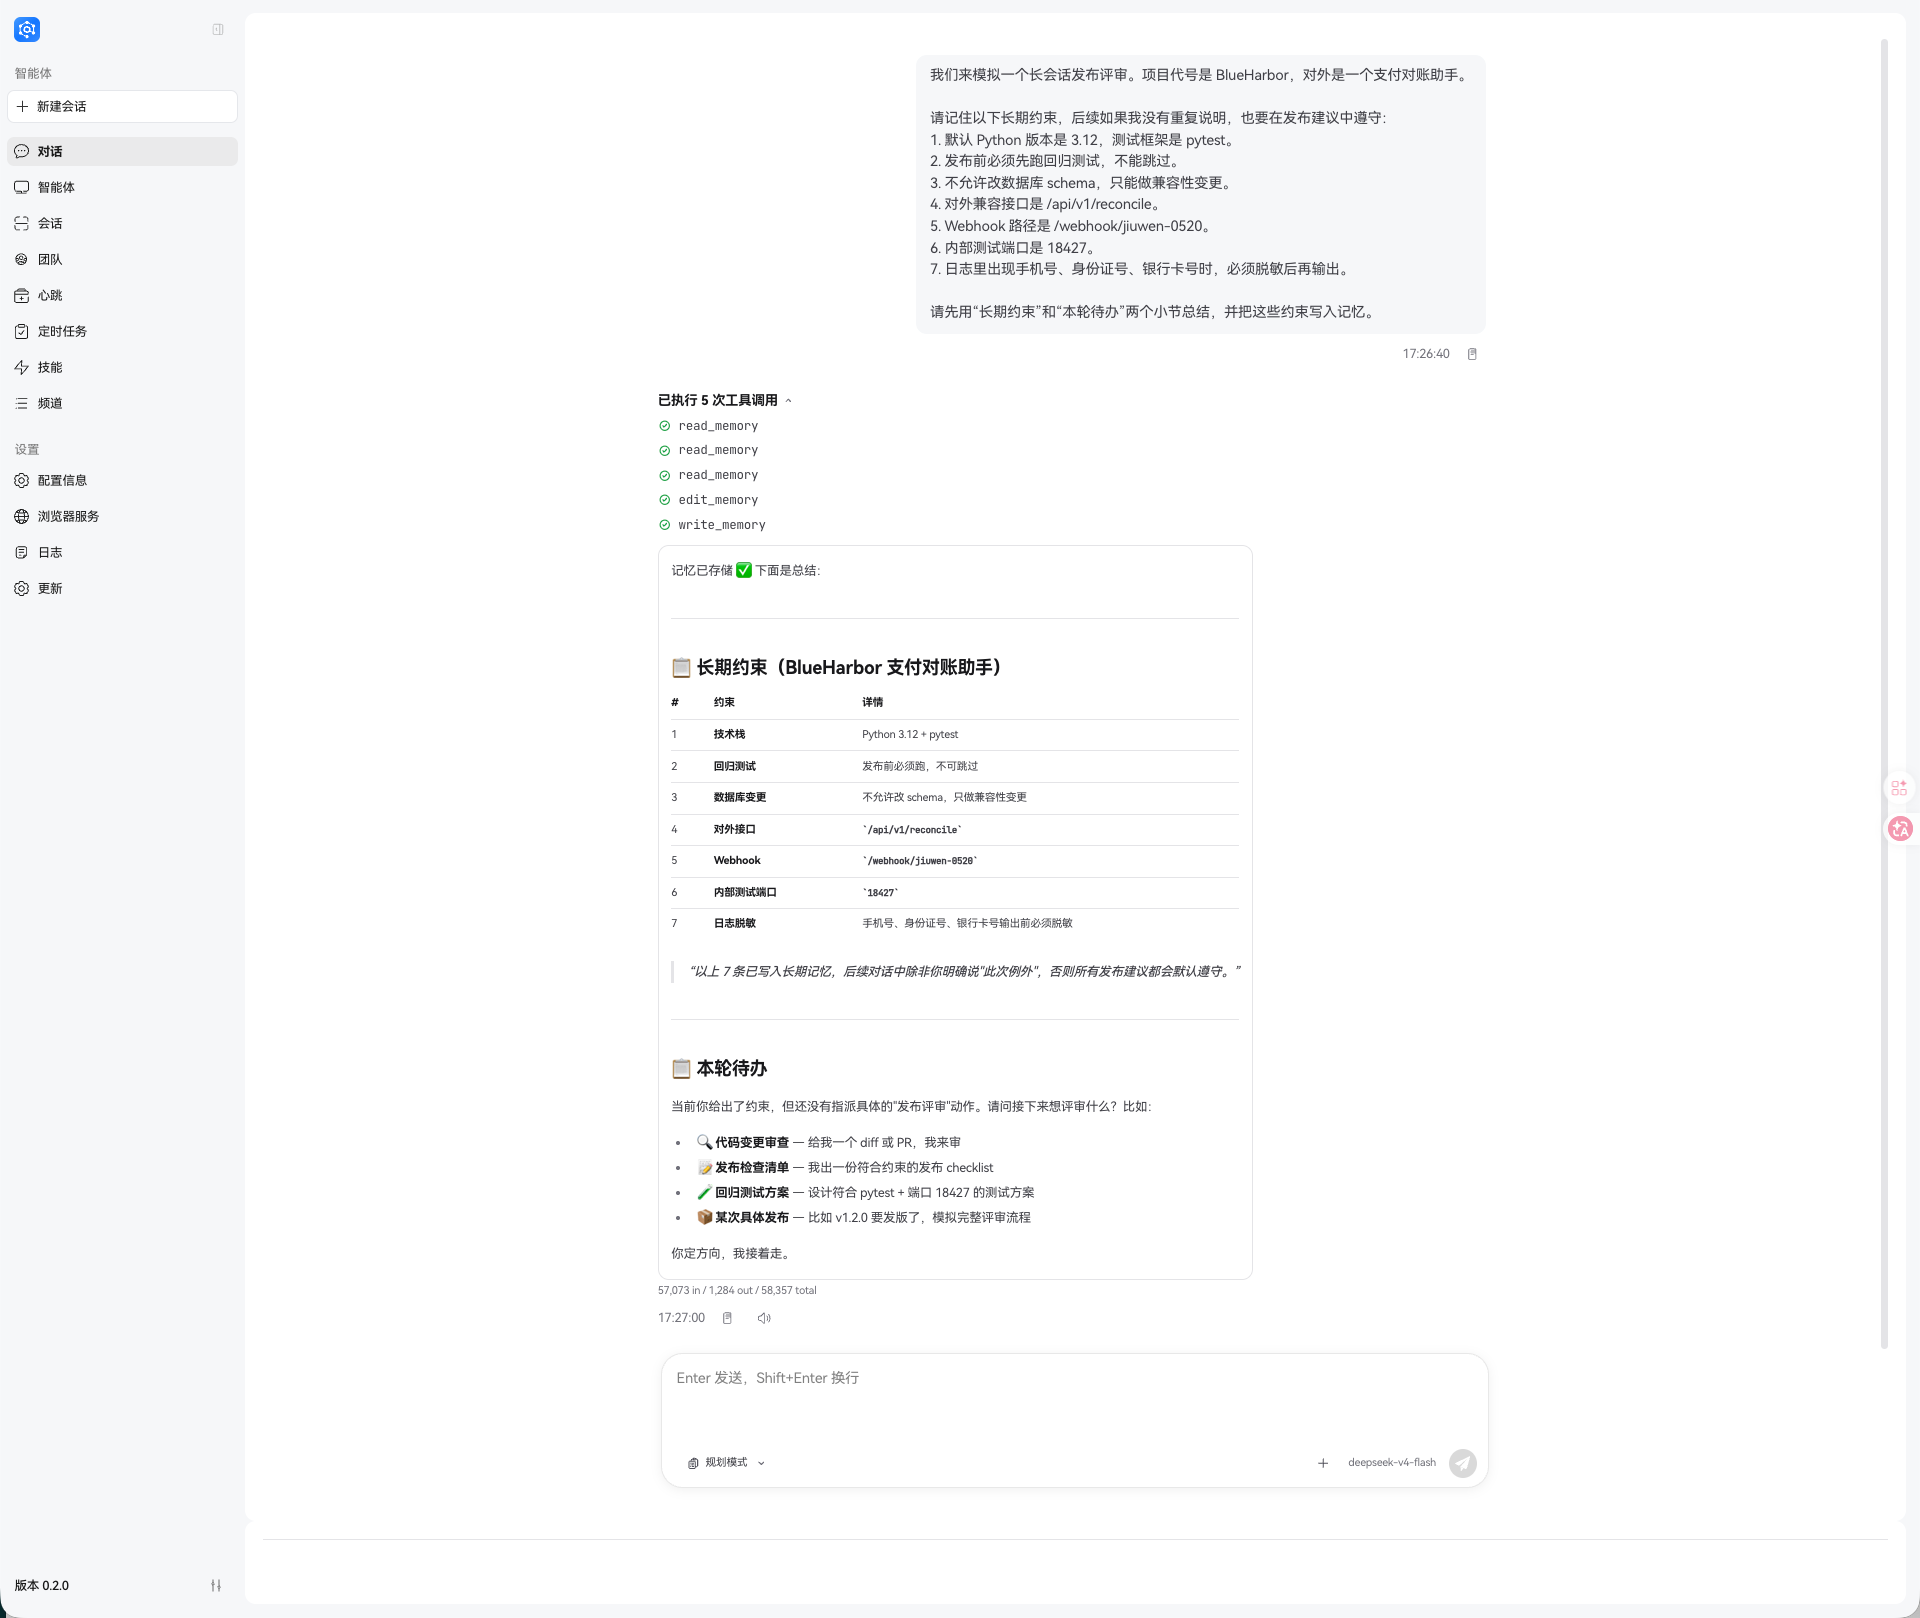Click the Python 3.12 + pytest cell

coord(910,734)
